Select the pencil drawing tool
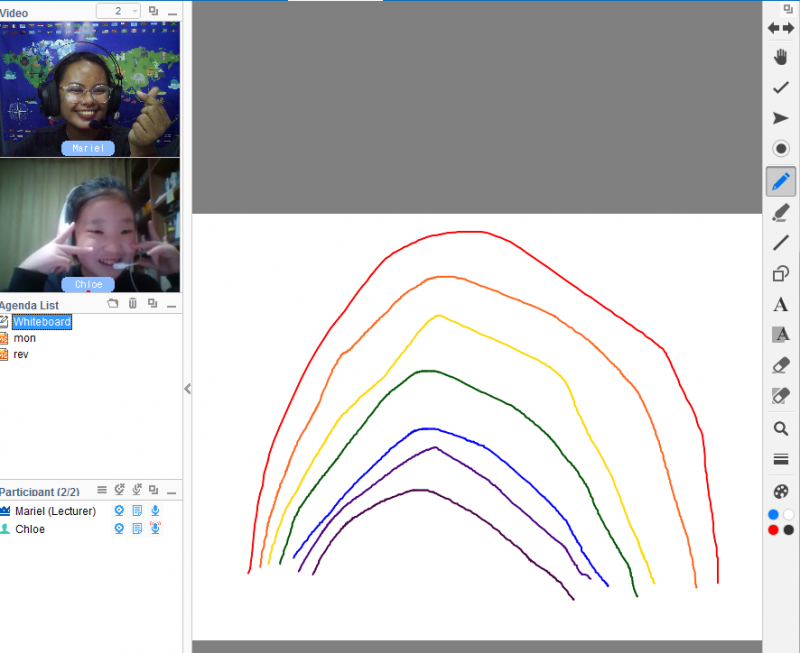The image size is (800, 653). (781, 181)
